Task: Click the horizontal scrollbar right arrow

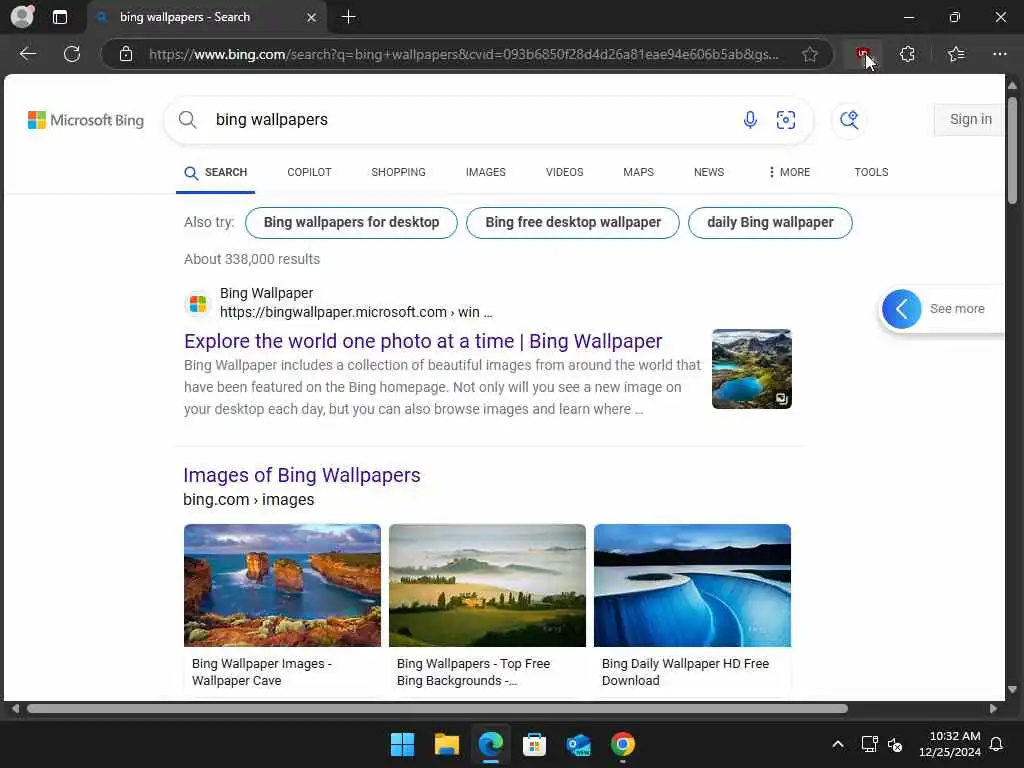Action: [x=993, y=709]
